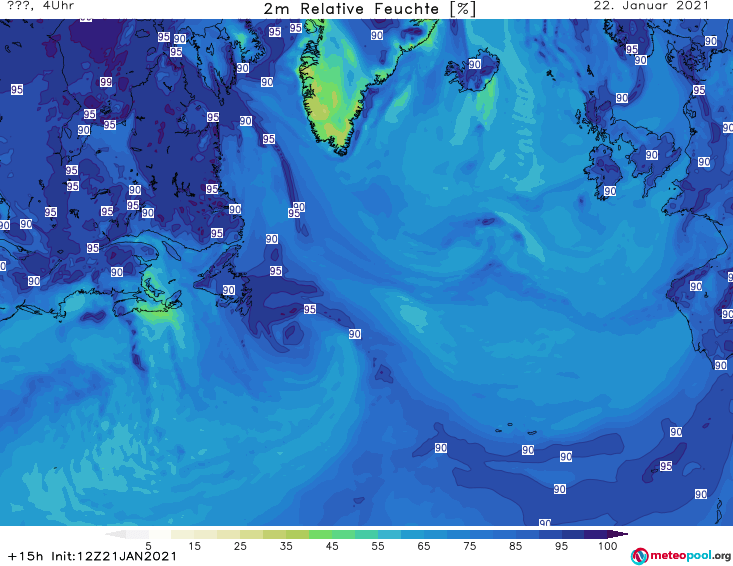Screen dimensions: 733x566
Task: Click the '90' label over Great Britain
Action: (x=652, y=155)
